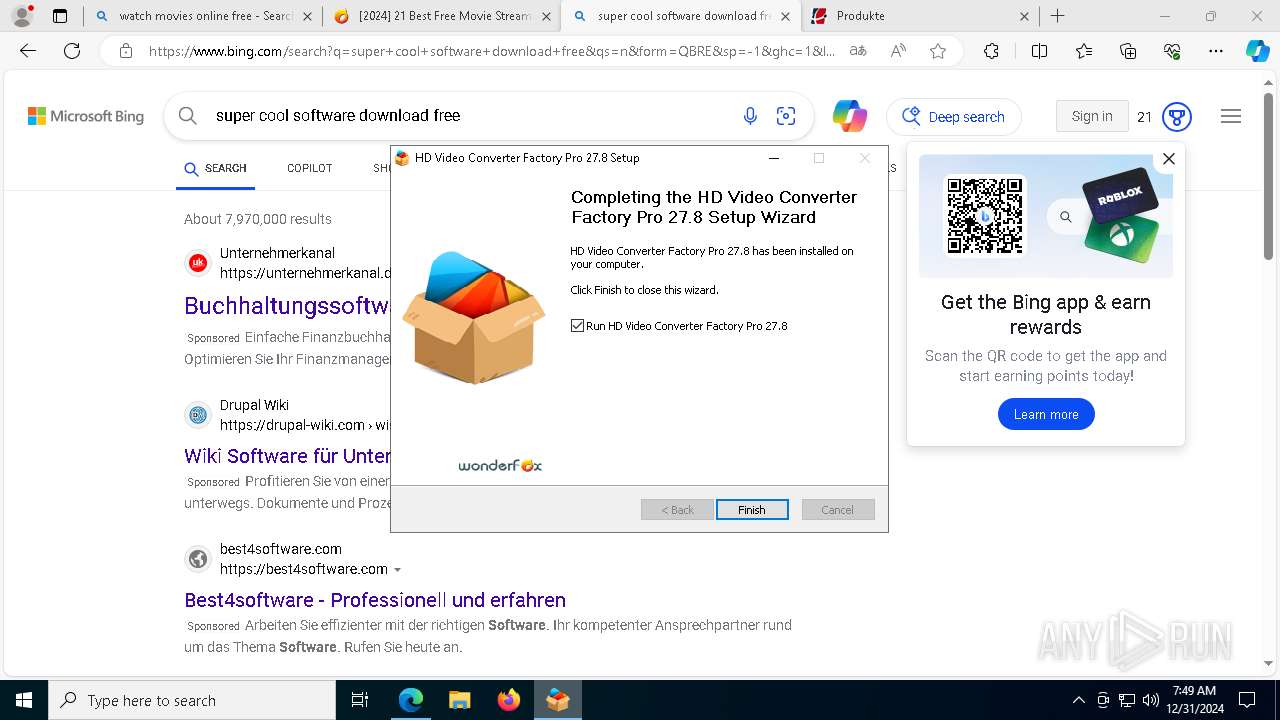Open Best4software - Professionell und erfahren link
This screenshot has width=1280, height=720.
pyautogui.click(x=375, y=600)
